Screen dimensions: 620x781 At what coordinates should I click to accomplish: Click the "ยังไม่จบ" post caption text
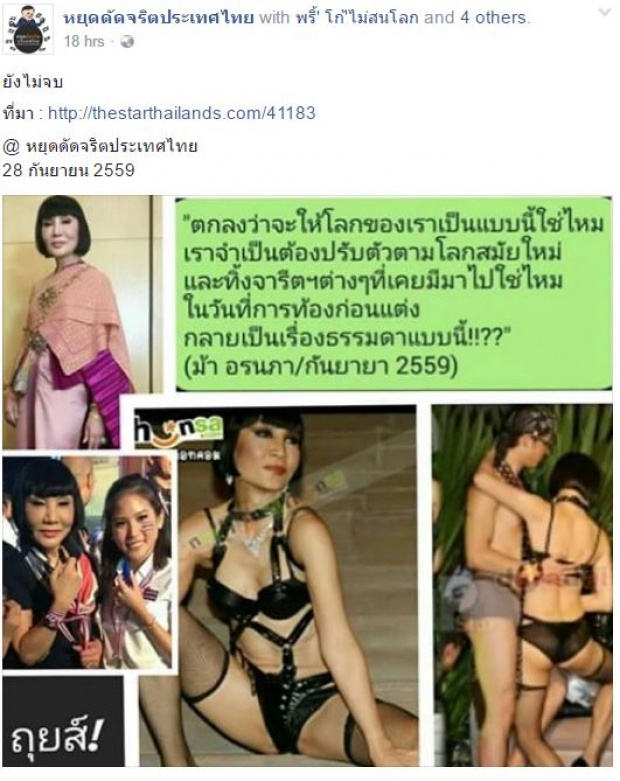(33, 82)
